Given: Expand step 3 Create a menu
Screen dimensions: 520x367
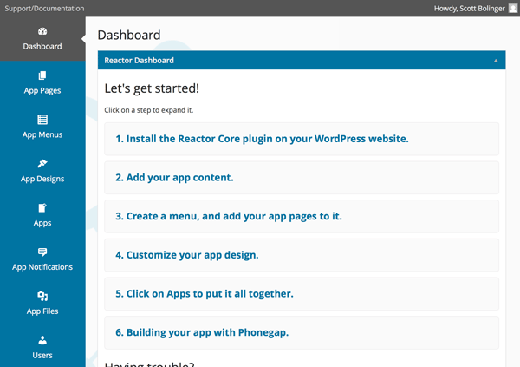Looking at the screenshot, I should tap(301, 216).
